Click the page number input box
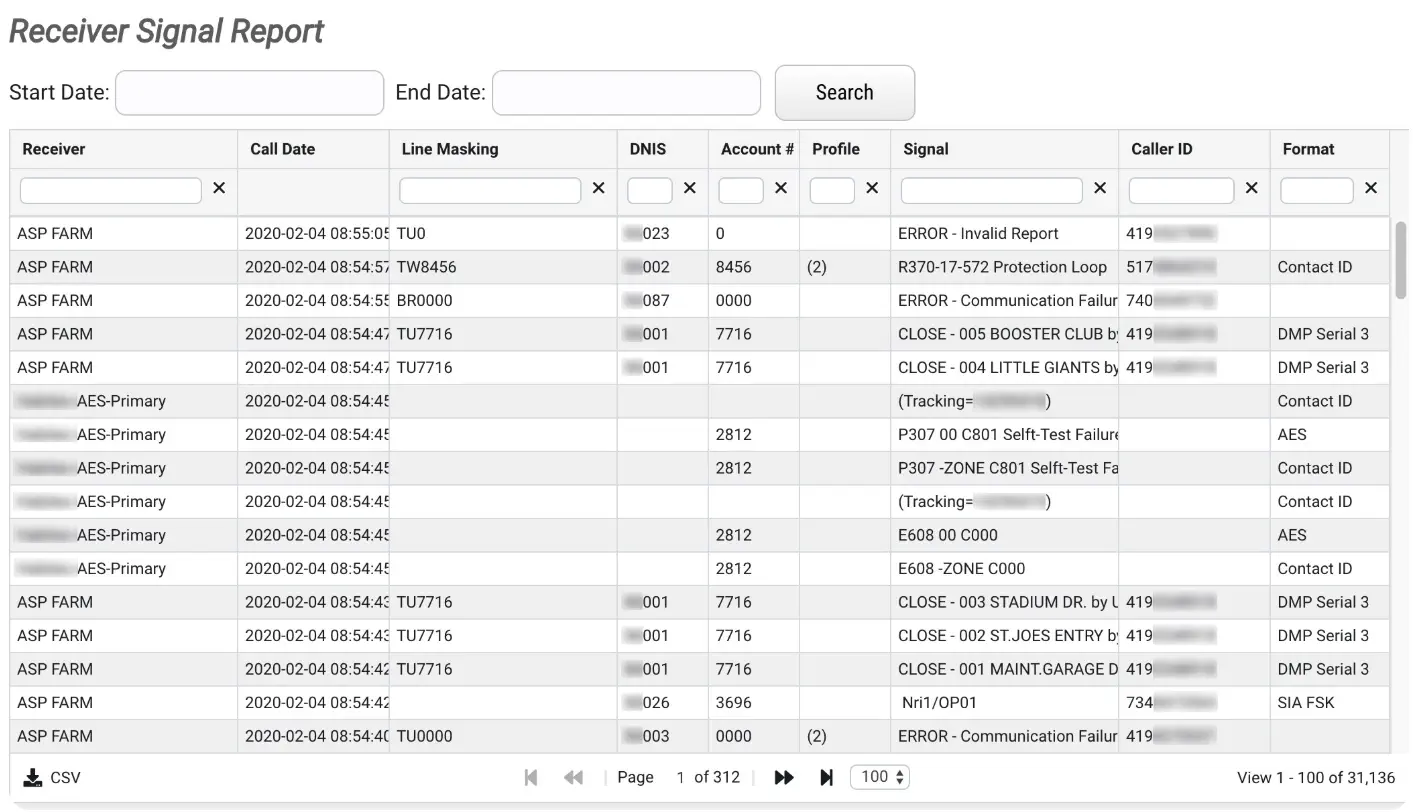This screenshot has width=1413, height=812. tap(680, 778)
